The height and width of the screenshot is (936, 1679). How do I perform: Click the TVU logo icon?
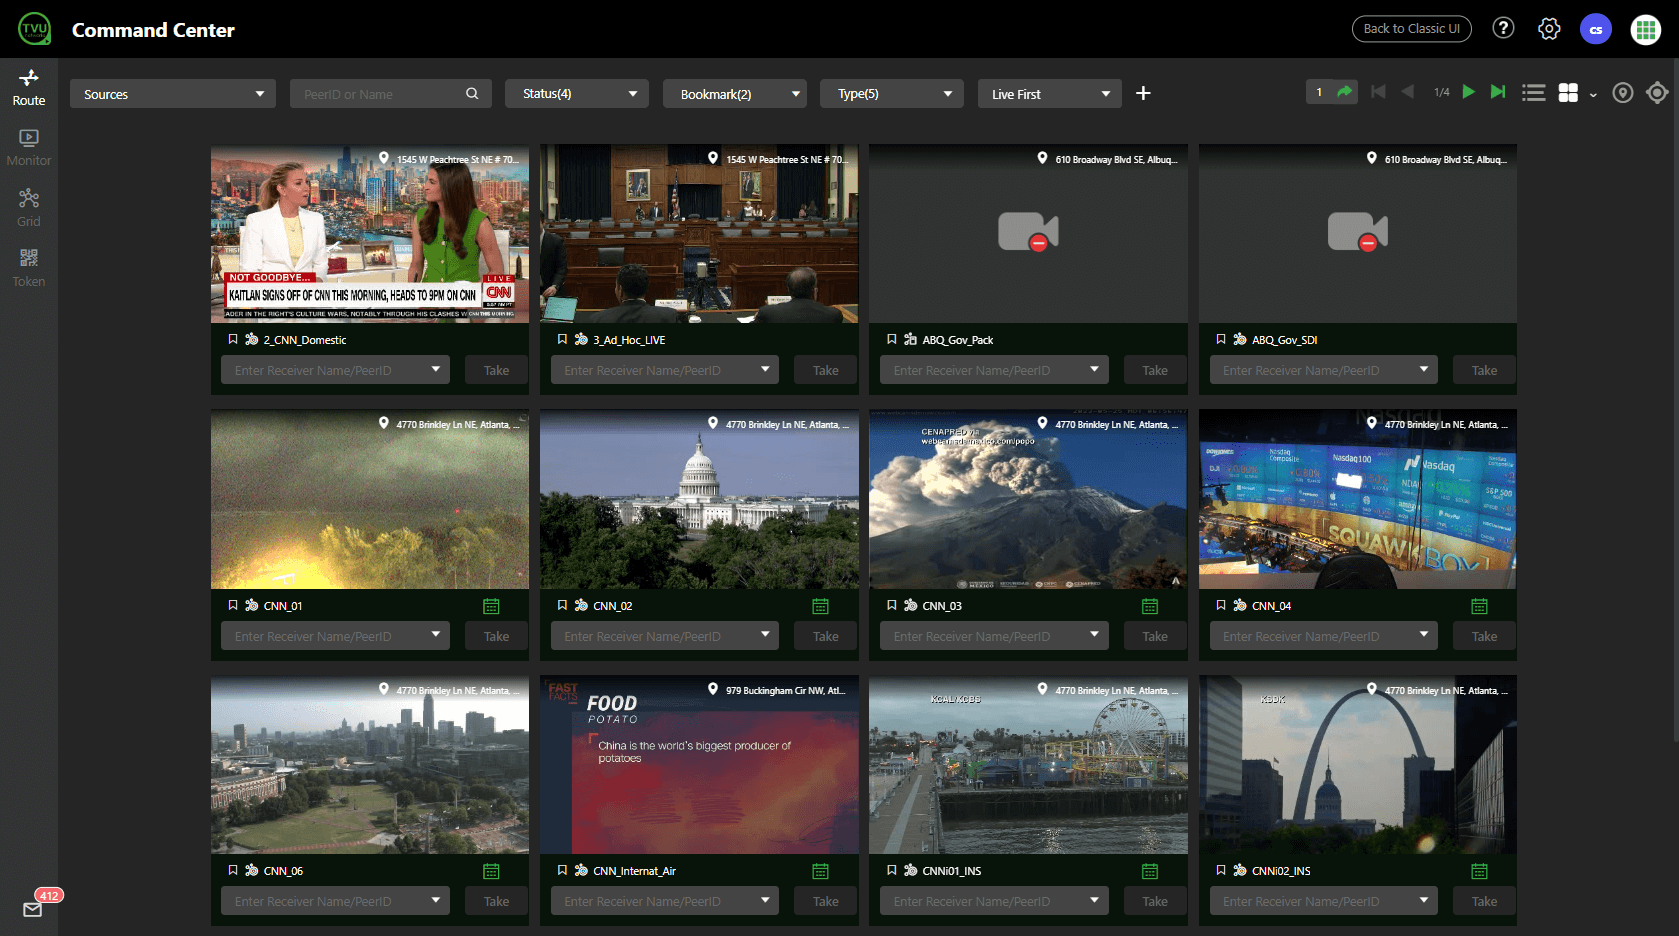click(x=34, y=29)
